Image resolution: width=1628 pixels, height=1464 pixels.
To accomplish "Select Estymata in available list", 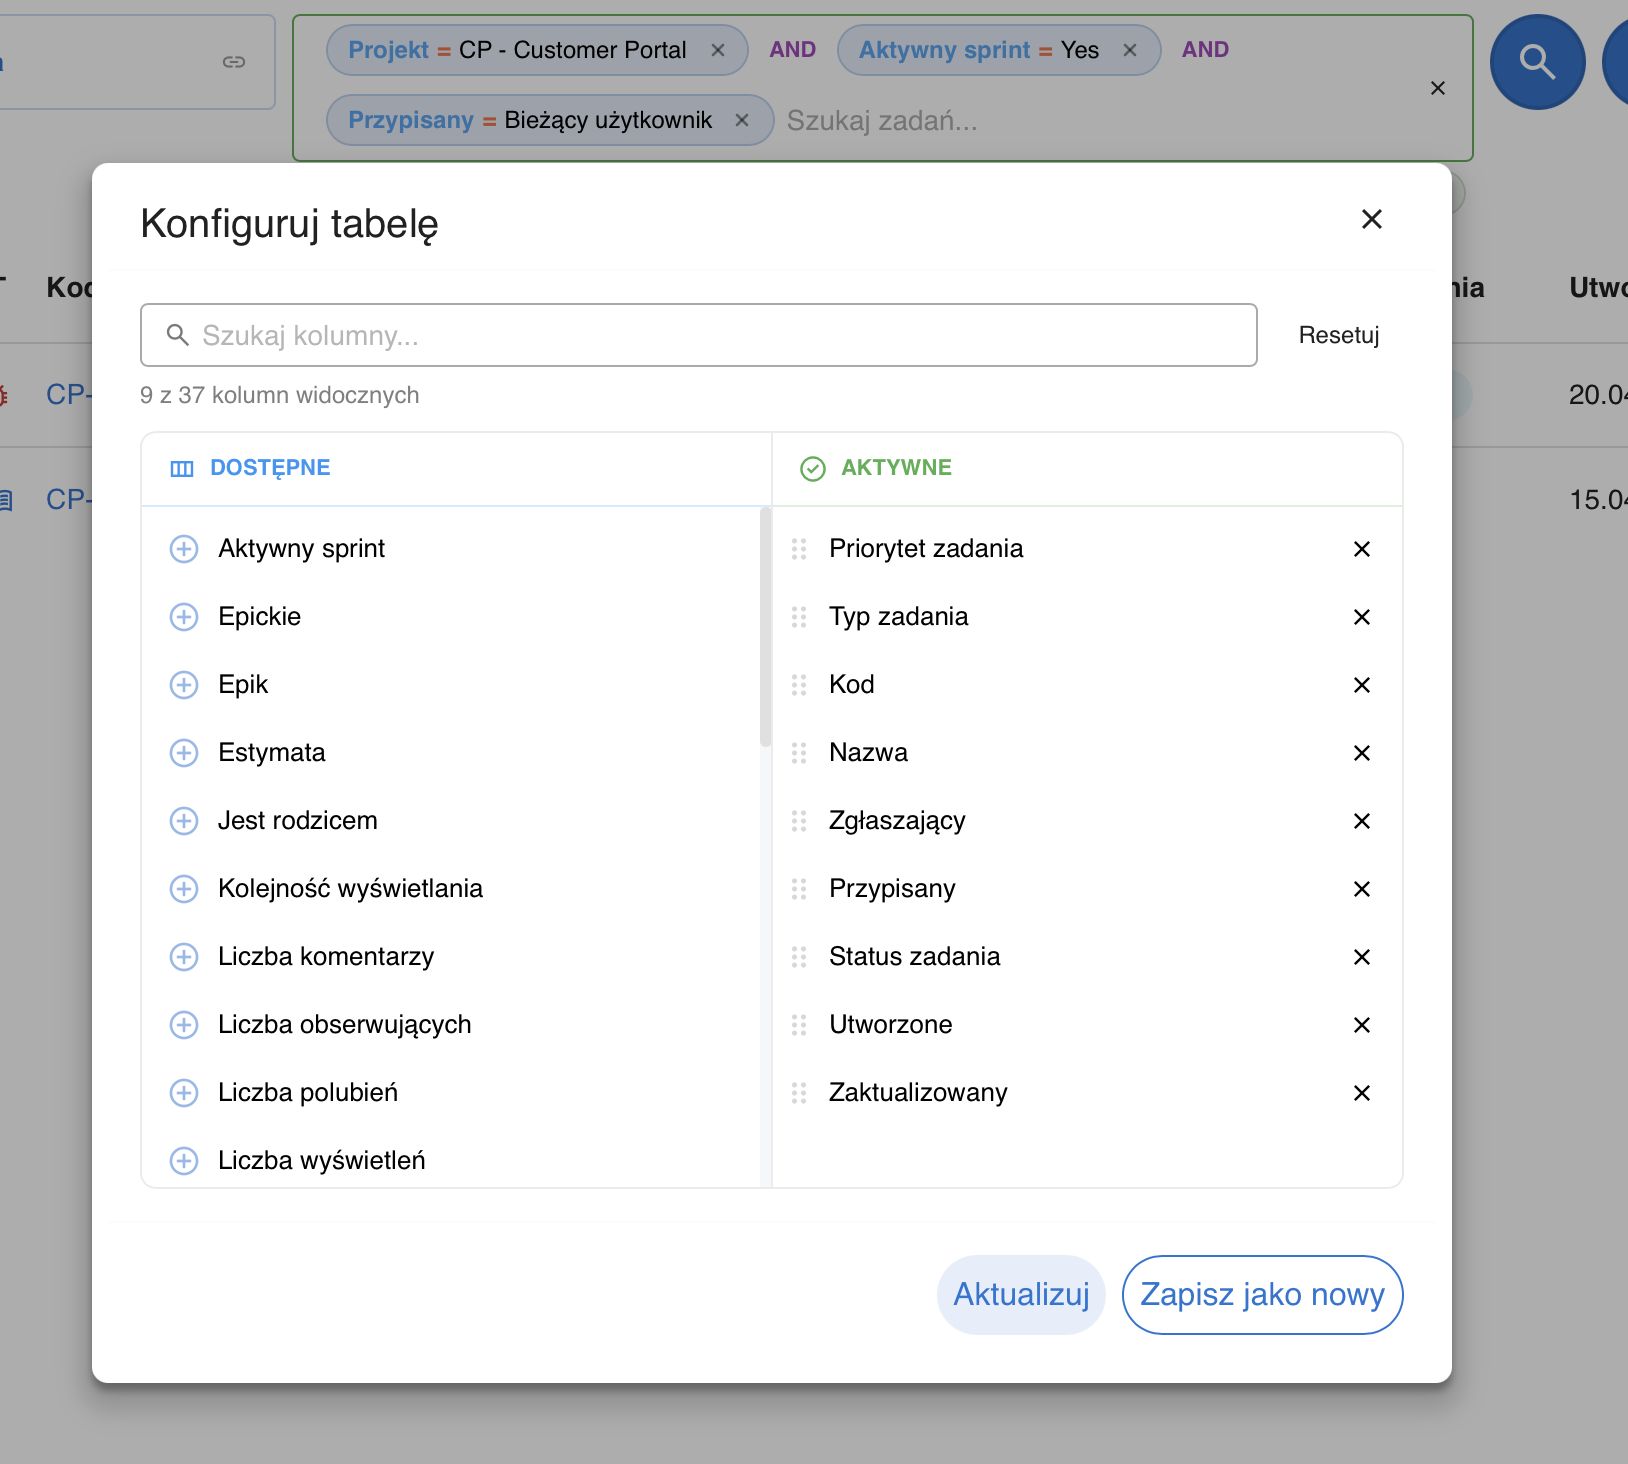I will pos(272,753).
